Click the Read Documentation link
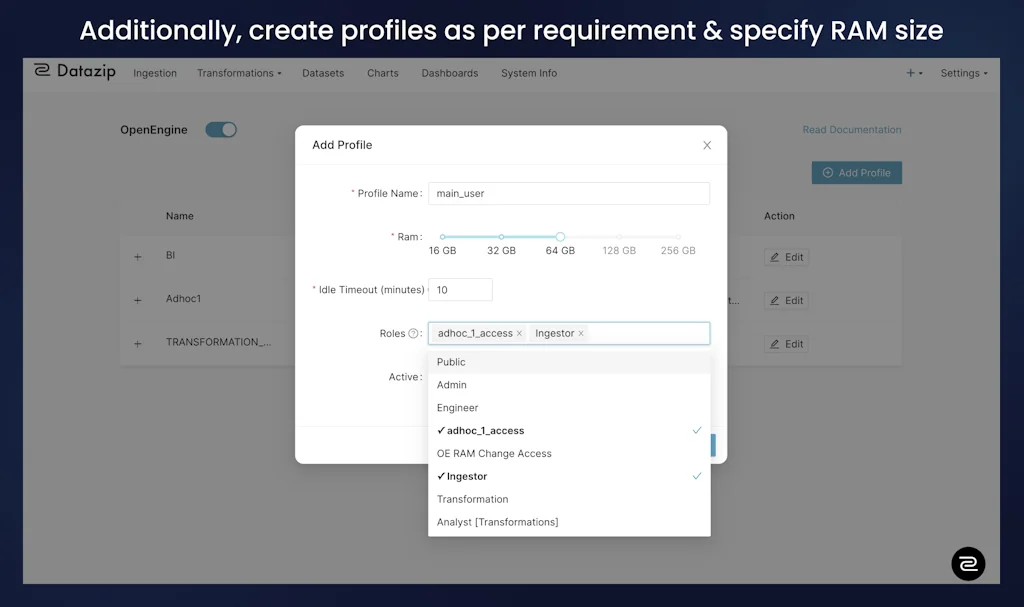This screenshot has width=1024, height=607. coord(851,129)
